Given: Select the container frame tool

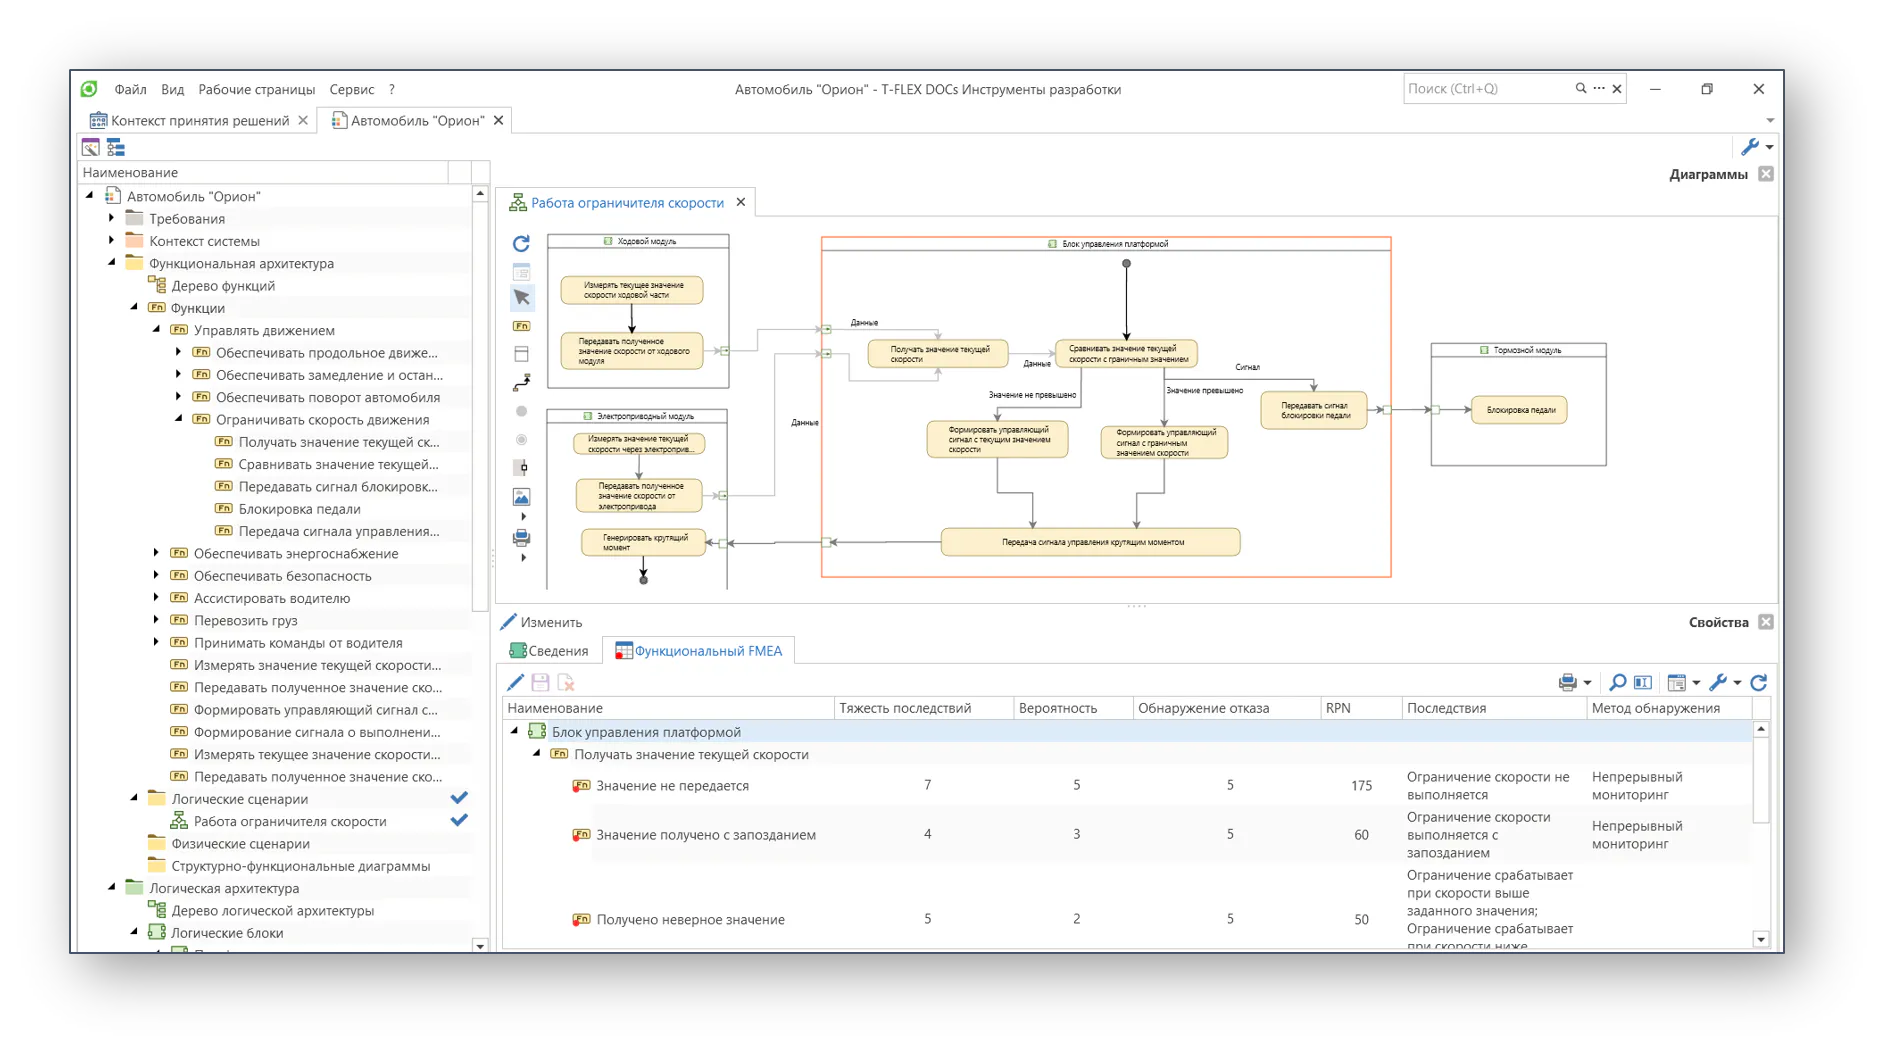Looking at the screenshot, I should [x=521, y=354].
